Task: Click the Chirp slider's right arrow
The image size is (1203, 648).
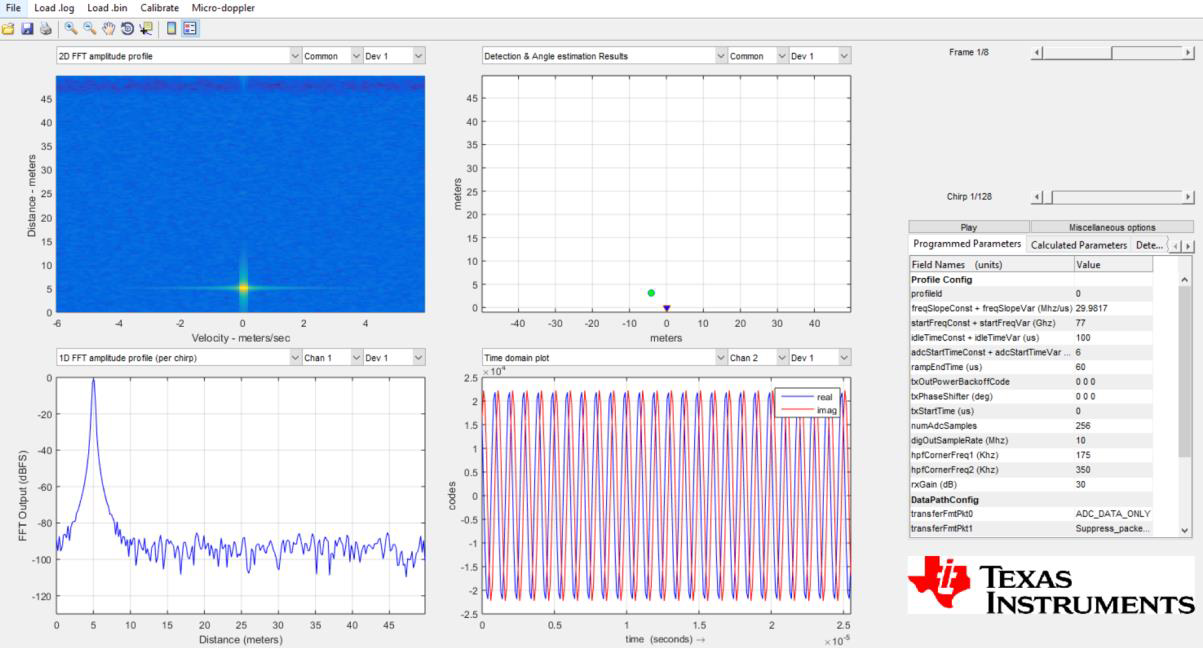Action: [x=1188, y=198]
